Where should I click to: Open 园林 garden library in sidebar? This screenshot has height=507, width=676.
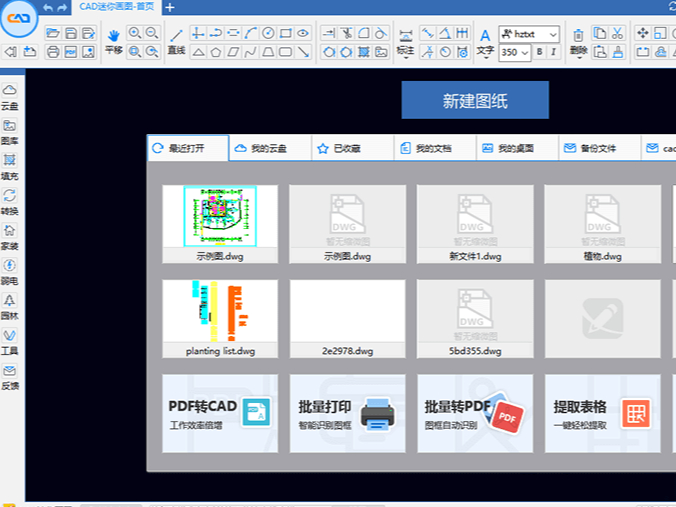coord(10,307)
